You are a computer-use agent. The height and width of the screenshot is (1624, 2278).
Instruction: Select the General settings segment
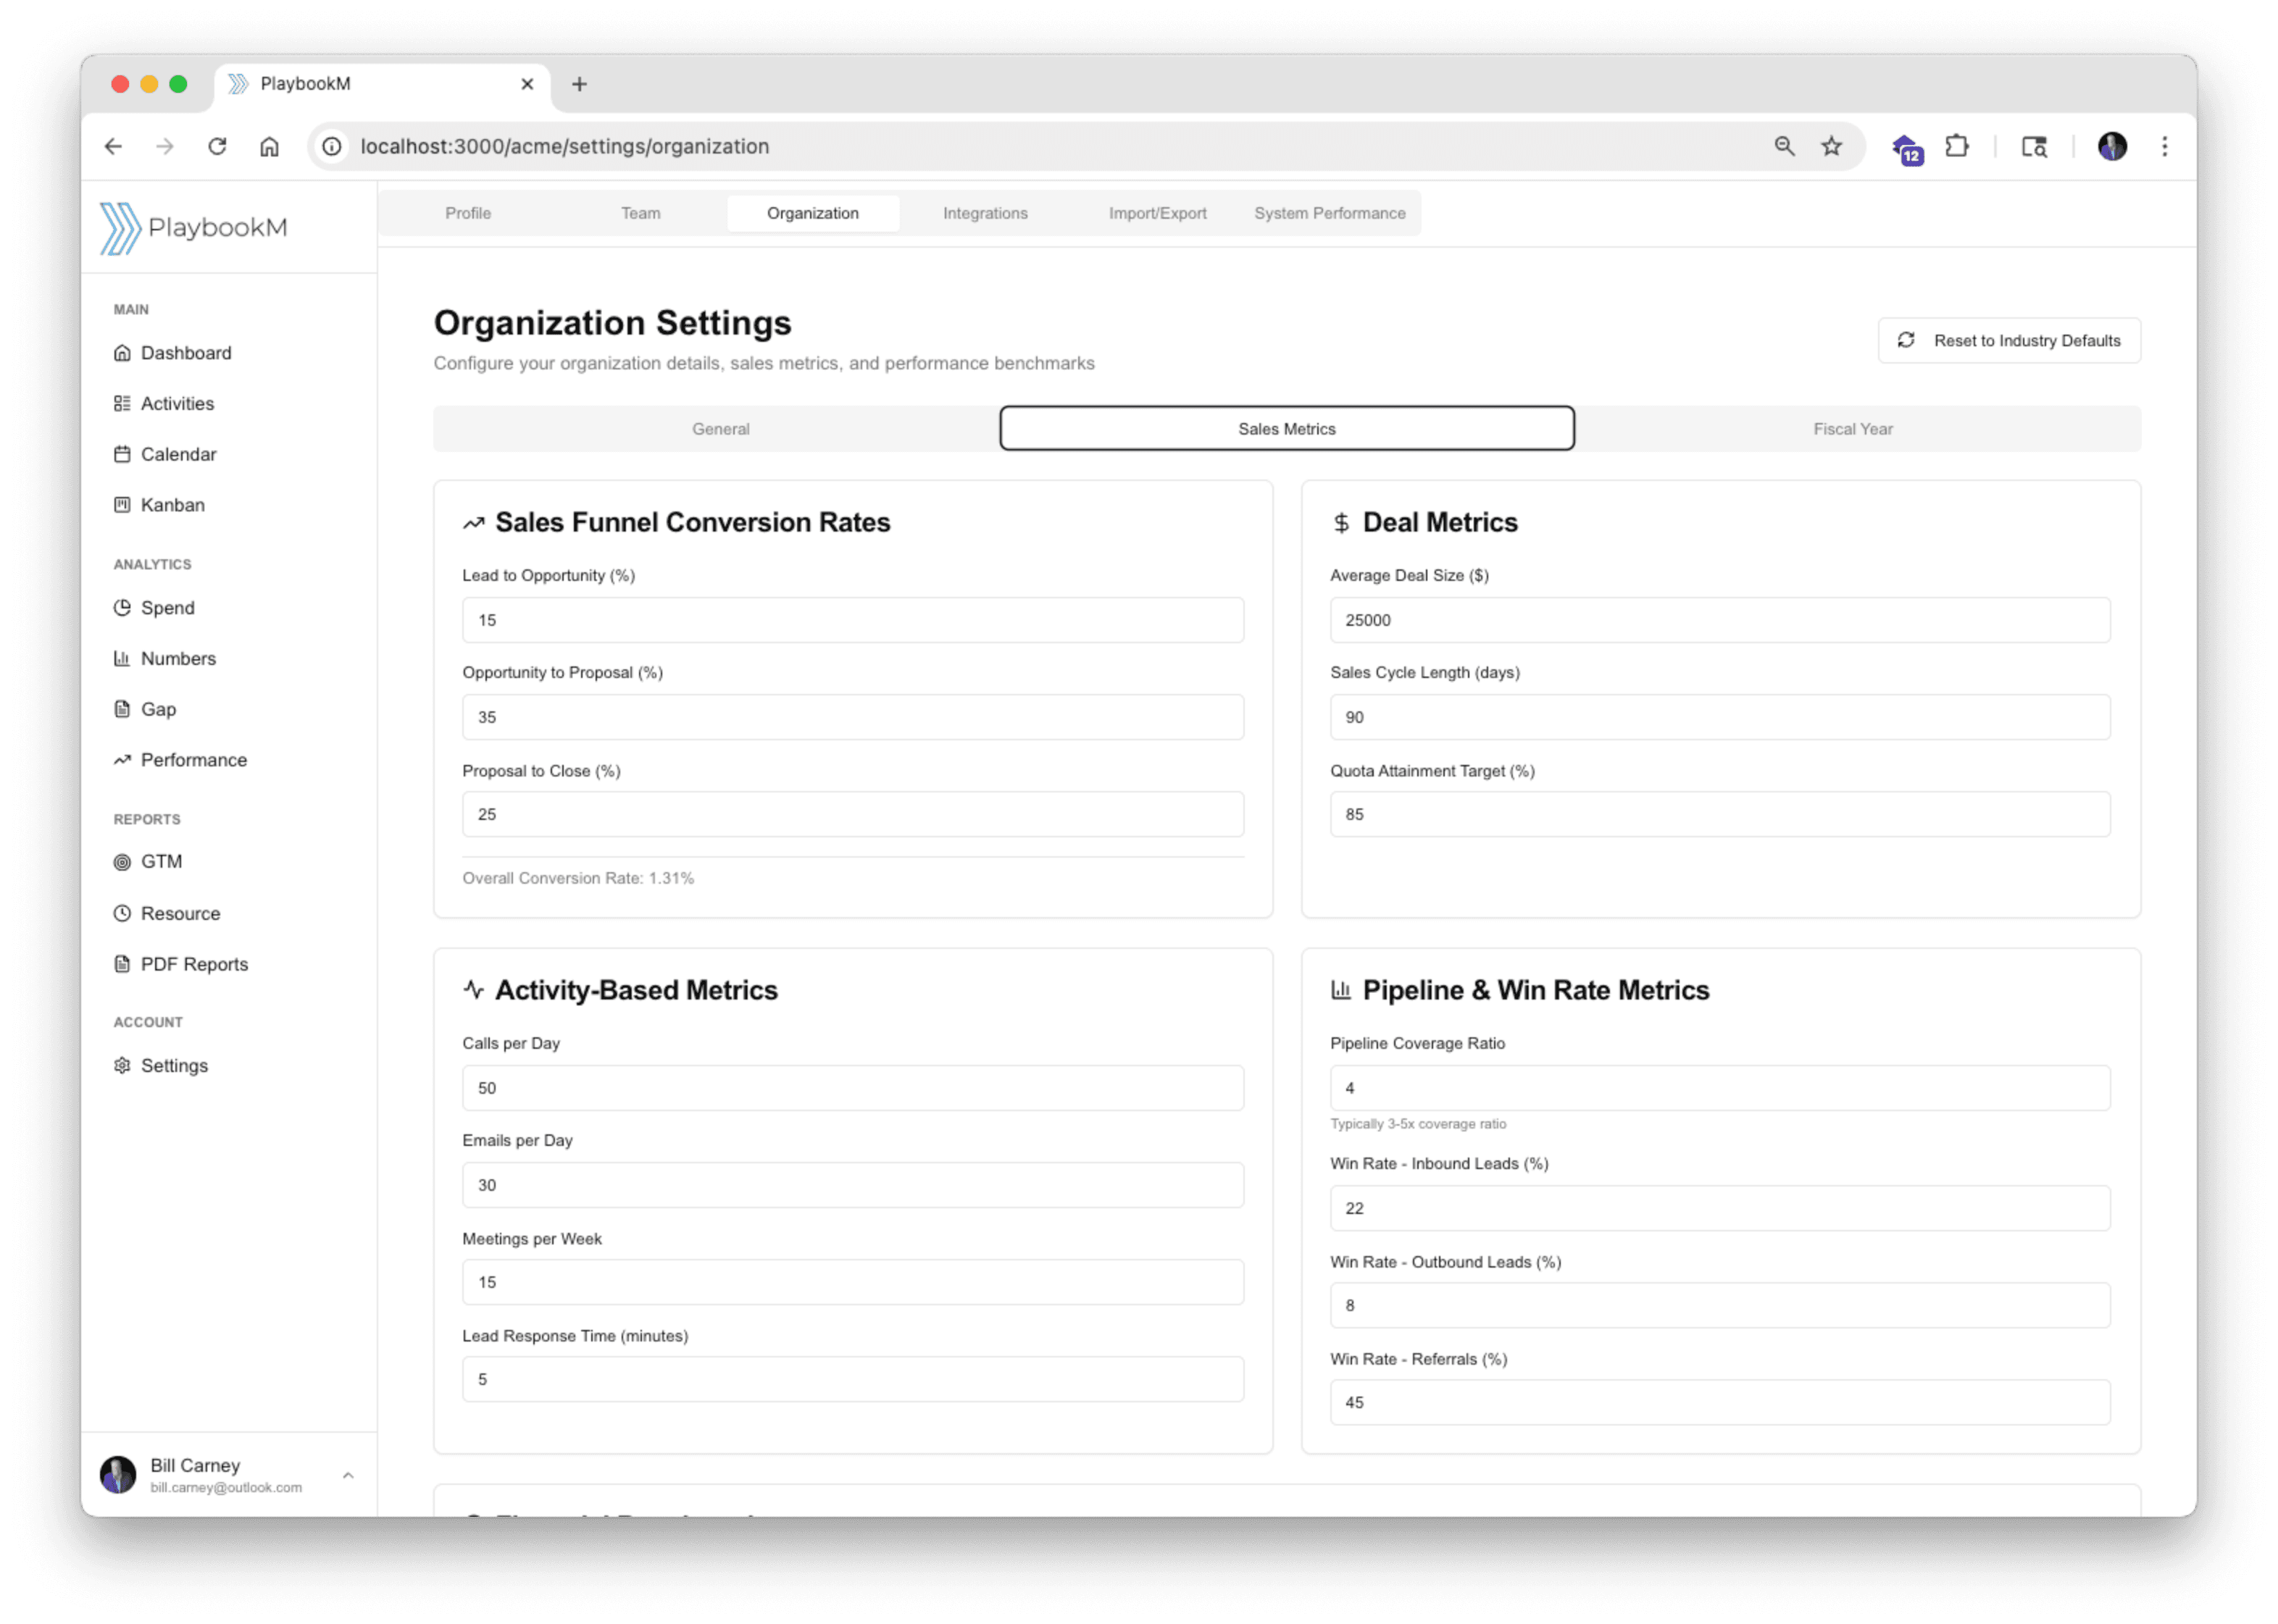click(720, 428)
